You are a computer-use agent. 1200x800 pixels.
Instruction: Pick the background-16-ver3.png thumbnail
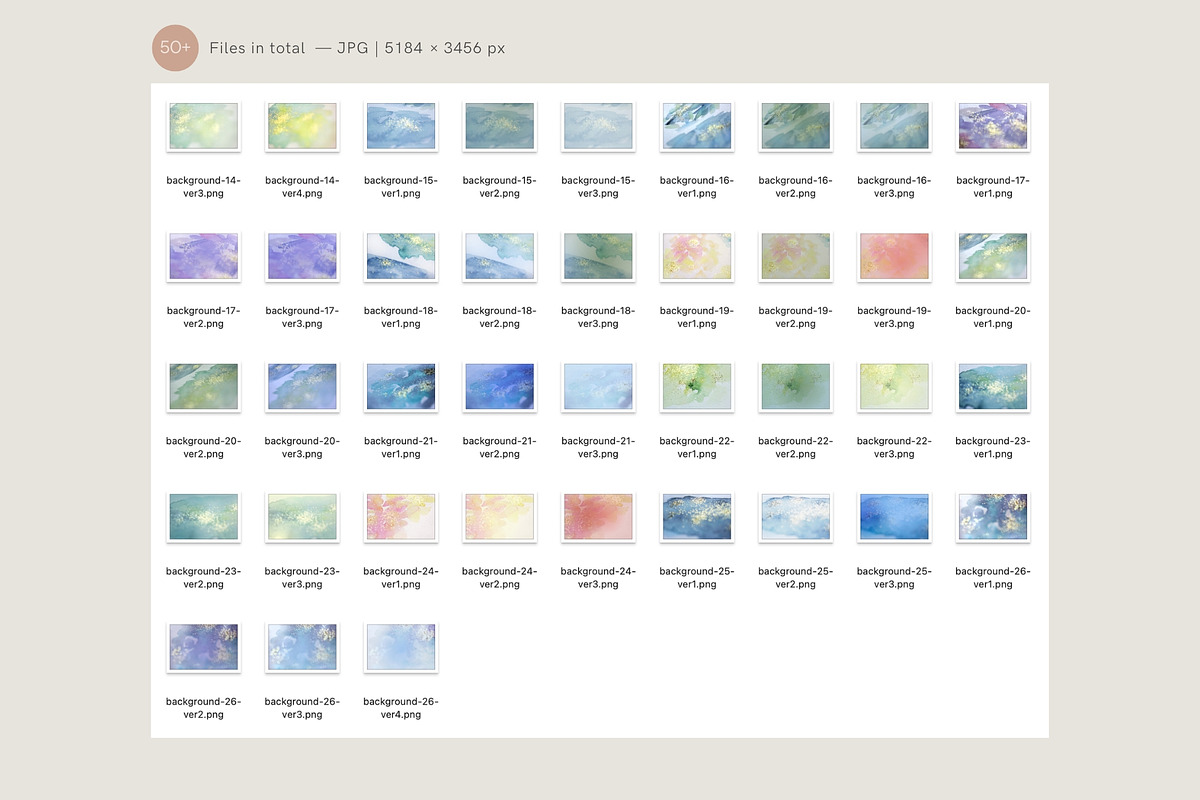click(x=894, y=126)
